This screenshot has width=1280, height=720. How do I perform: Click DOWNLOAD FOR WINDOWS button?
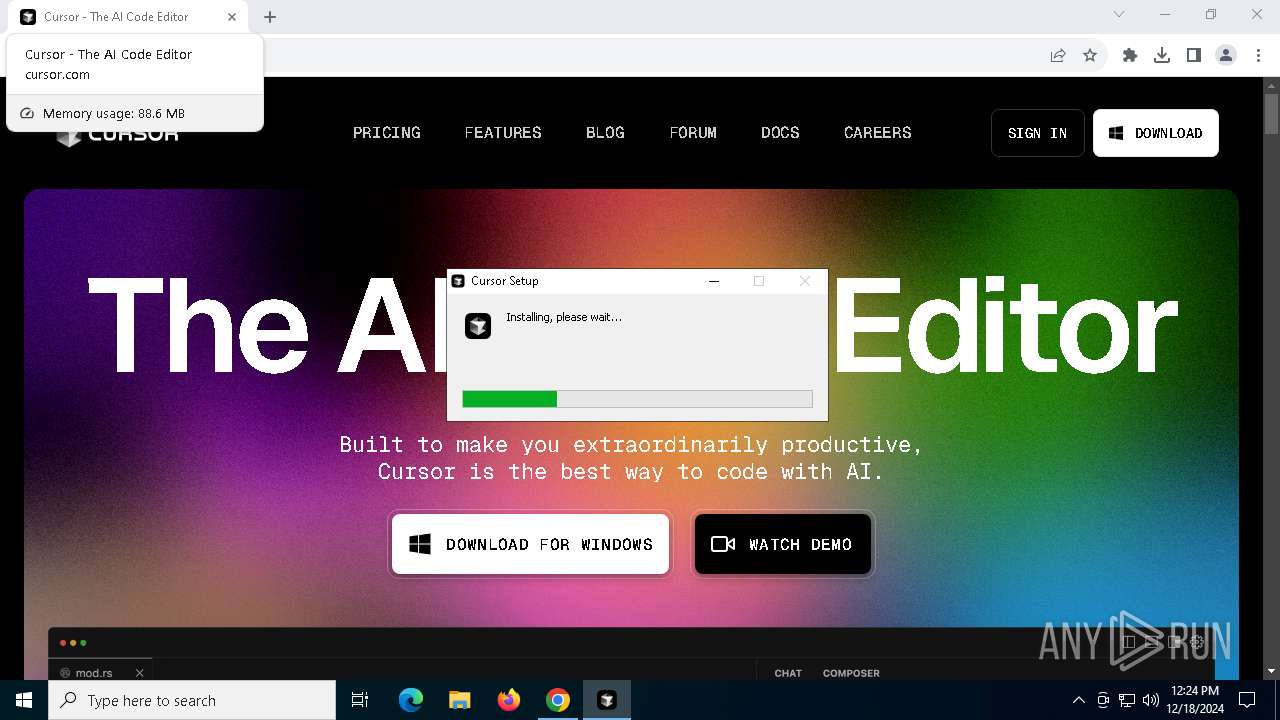[530, 544]
